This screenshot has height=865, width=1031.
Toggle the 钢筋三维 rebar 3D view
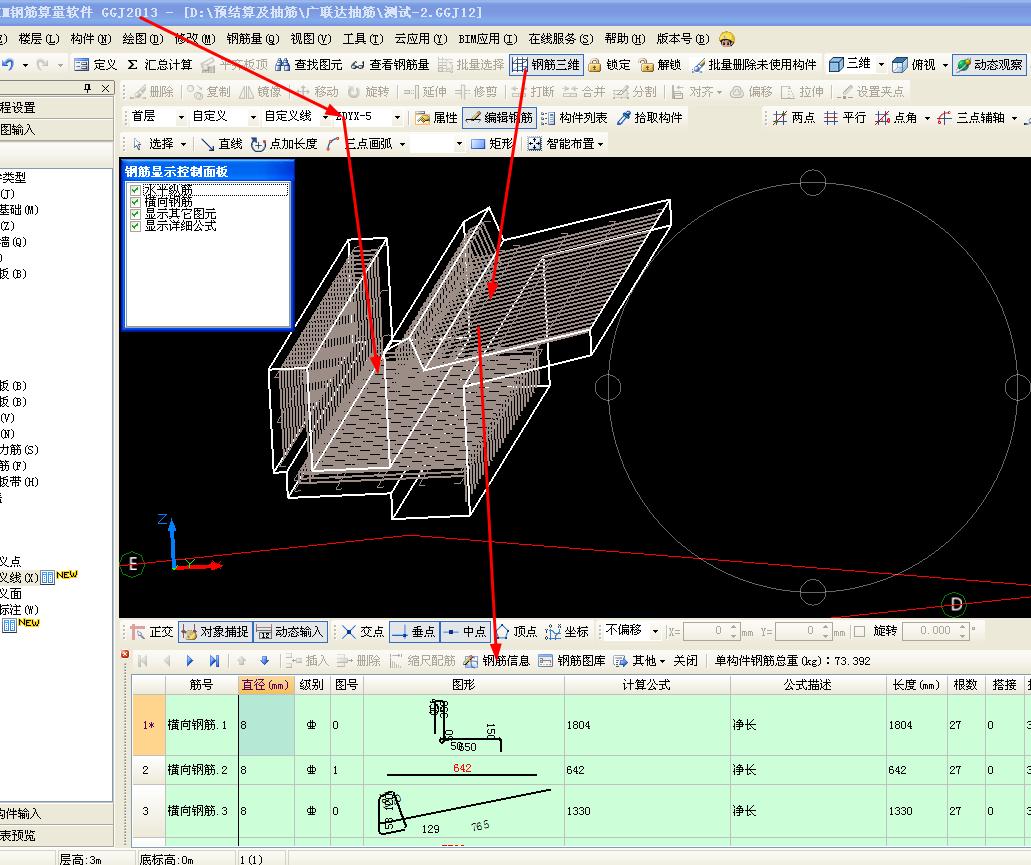[546, 64]
